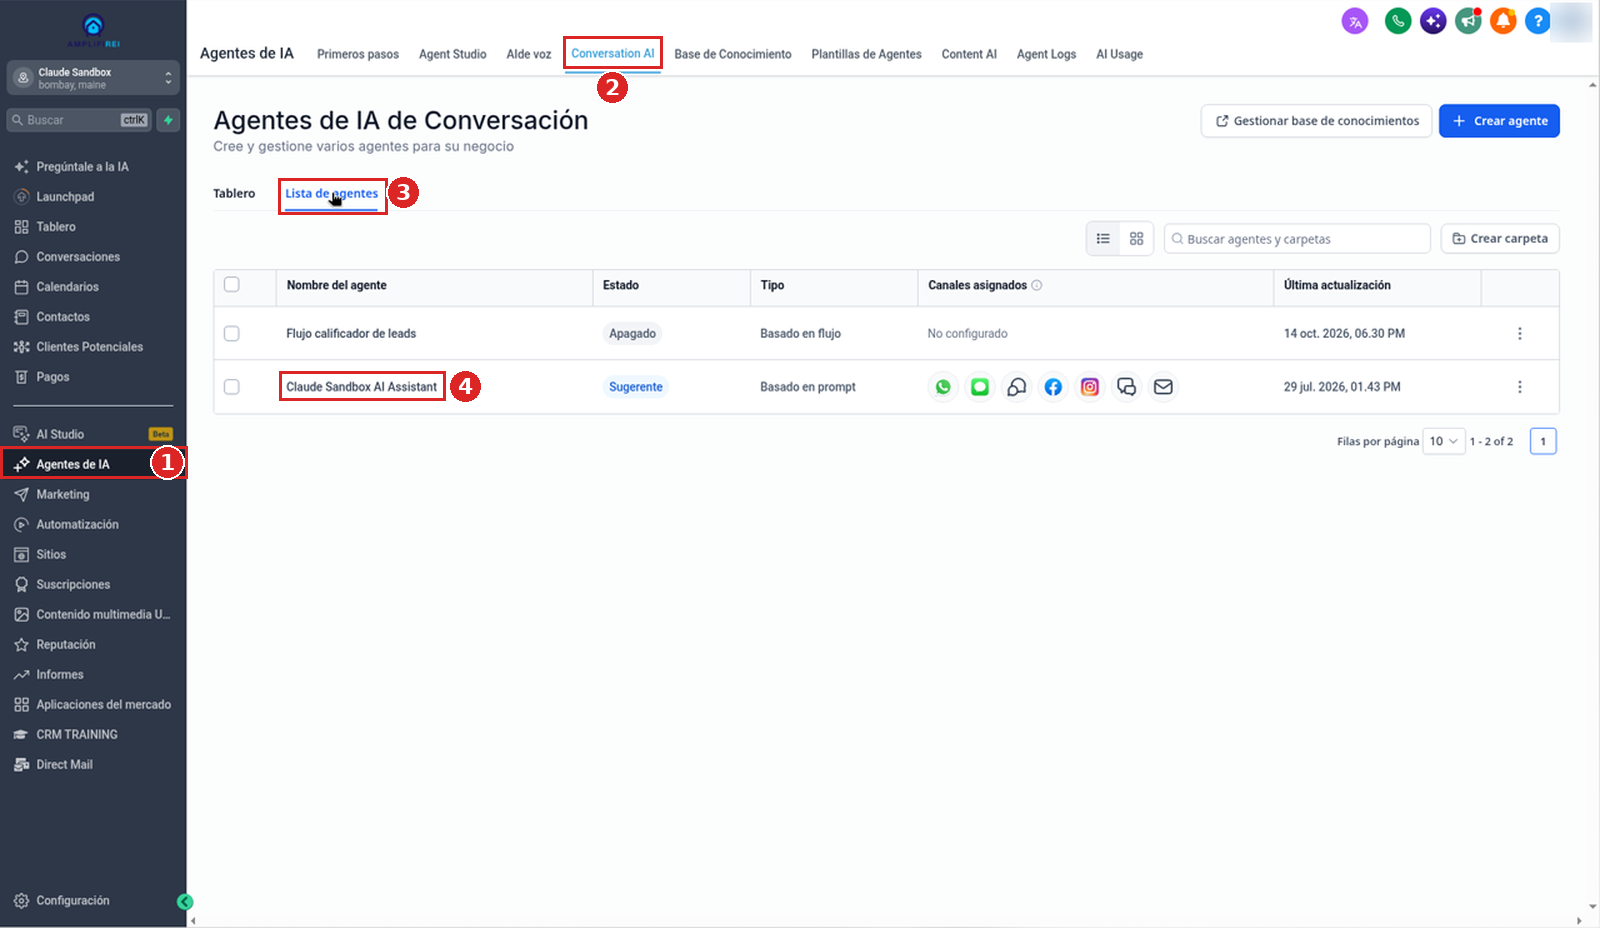The height and width of the screenshot is (928, 1600).
Task: Click WhatsApp channel icon for Claude Sandbox AI Assistant
Action: click(x=943, y=387)
